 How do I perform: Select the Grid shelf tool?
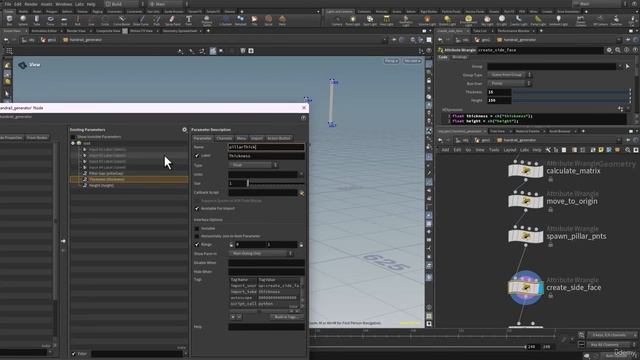(x=64, y=20)
